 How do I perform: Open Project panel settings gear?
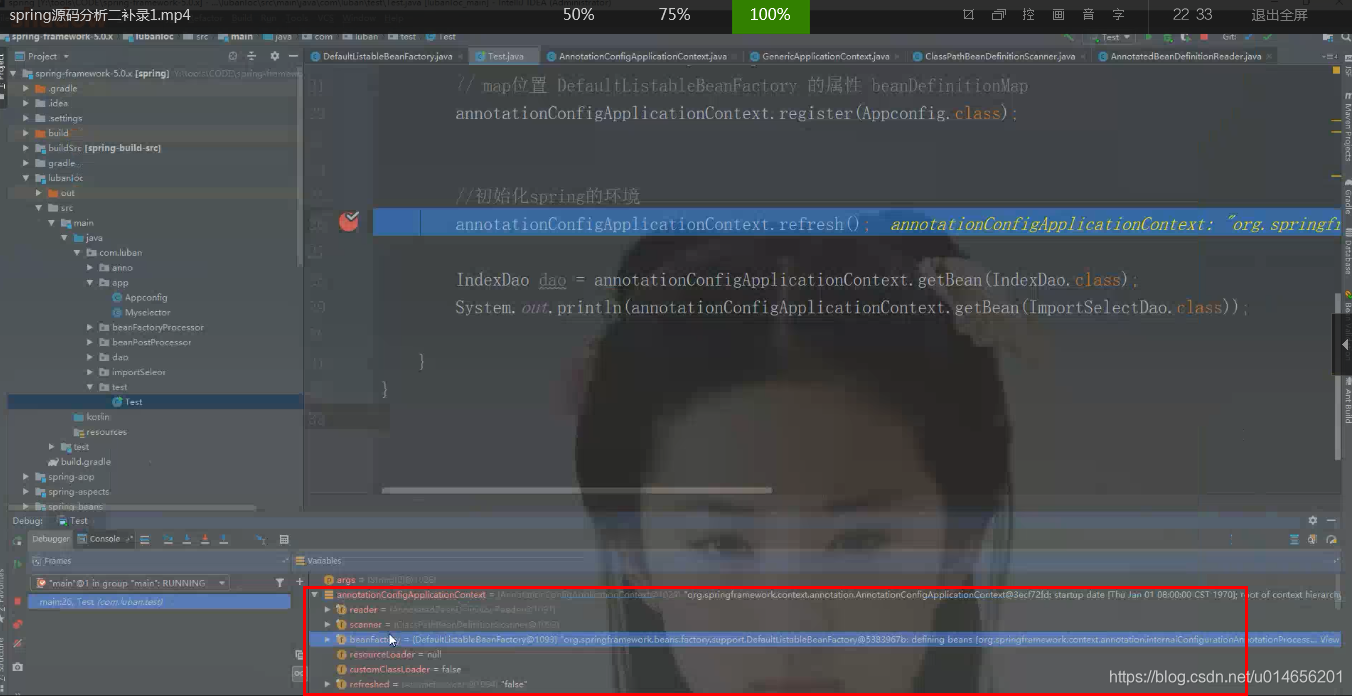(x=275, y=56)
